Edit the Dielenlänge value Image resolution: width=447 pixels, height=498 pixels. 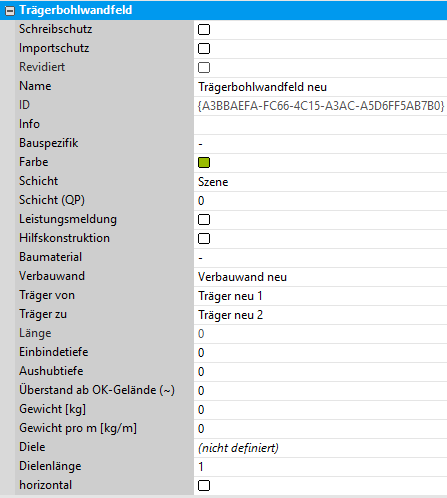point(320,467)
